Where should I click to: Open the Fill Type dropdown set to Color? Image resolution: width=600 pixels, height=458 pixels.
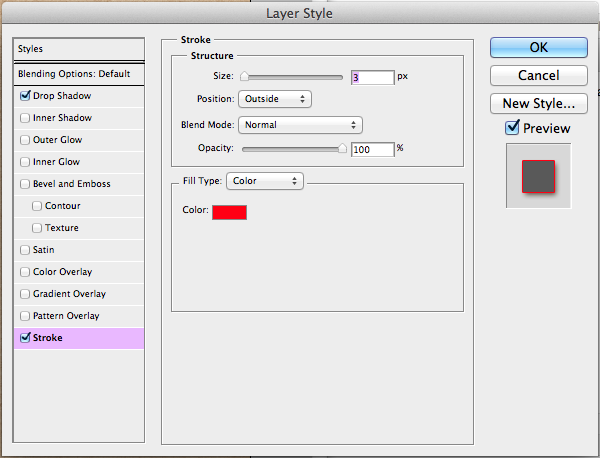(x=265, y=181)
